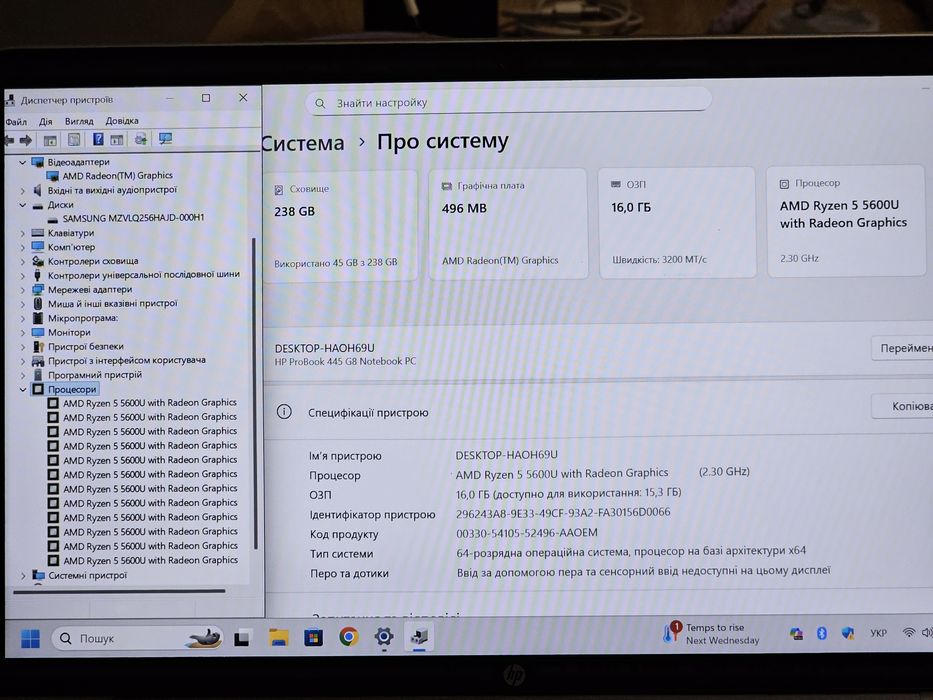Open Microsoft Store from the taskbar

tap(314, 638)
